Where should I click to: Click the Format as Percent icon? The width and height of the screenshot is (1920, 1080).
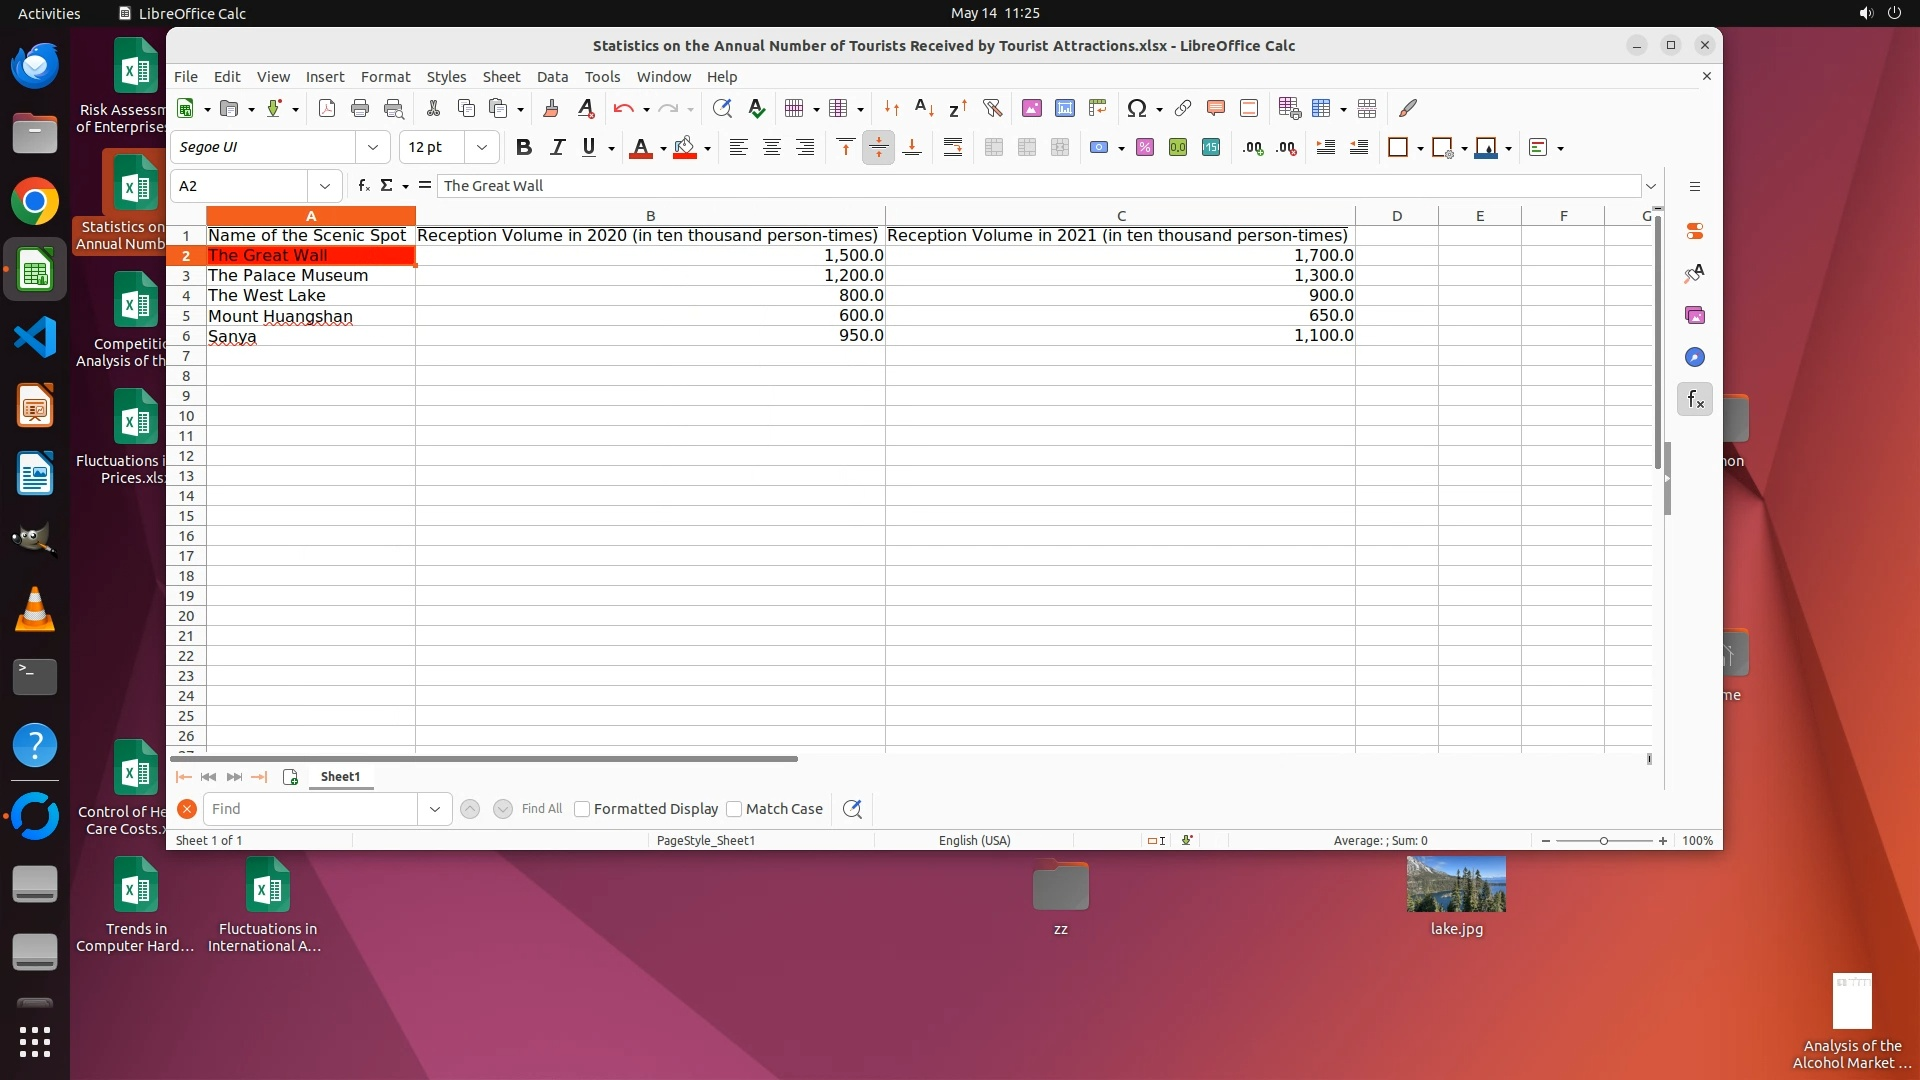pyautogui.click(x=1144, y=148)
